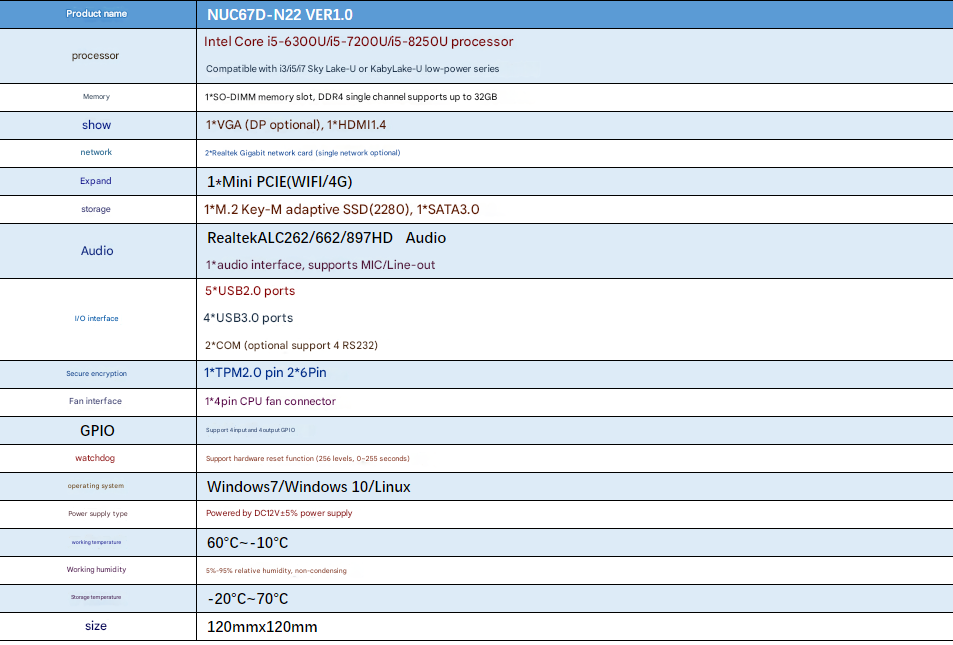Click the 'RealtekALC262/662/897HD Audio' text
The width and height of the screenshot is (953, 645).
pos(326,238)
